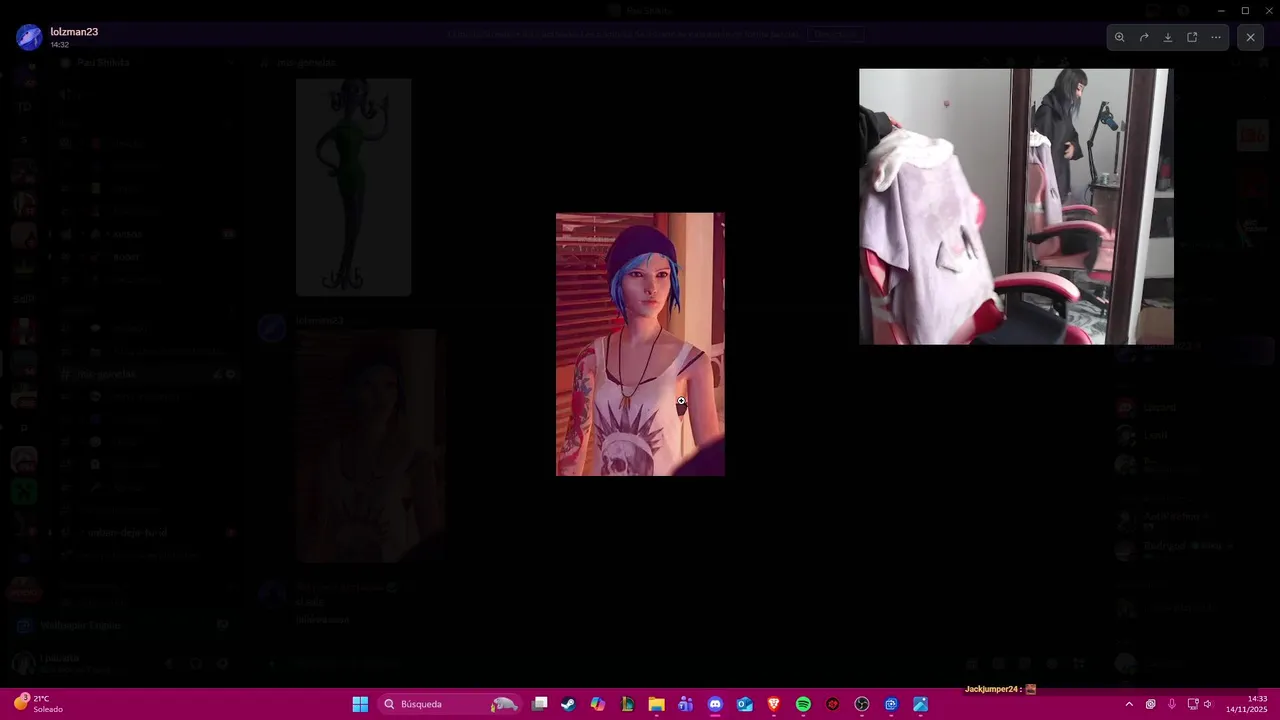Open Microsoft Teams from the taskbar
Image resolution: width=1280 pixels, height=720 pixels.
coord(685,704)
